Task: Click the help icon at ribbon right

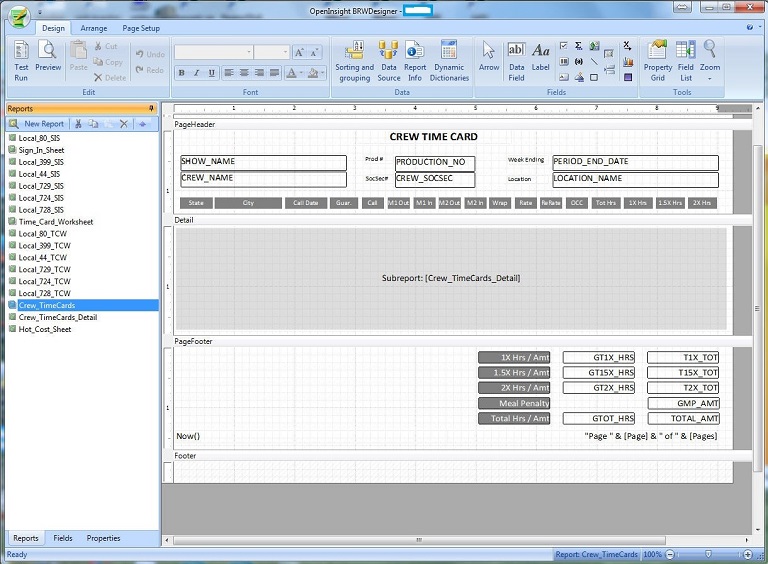Action: 749,27
